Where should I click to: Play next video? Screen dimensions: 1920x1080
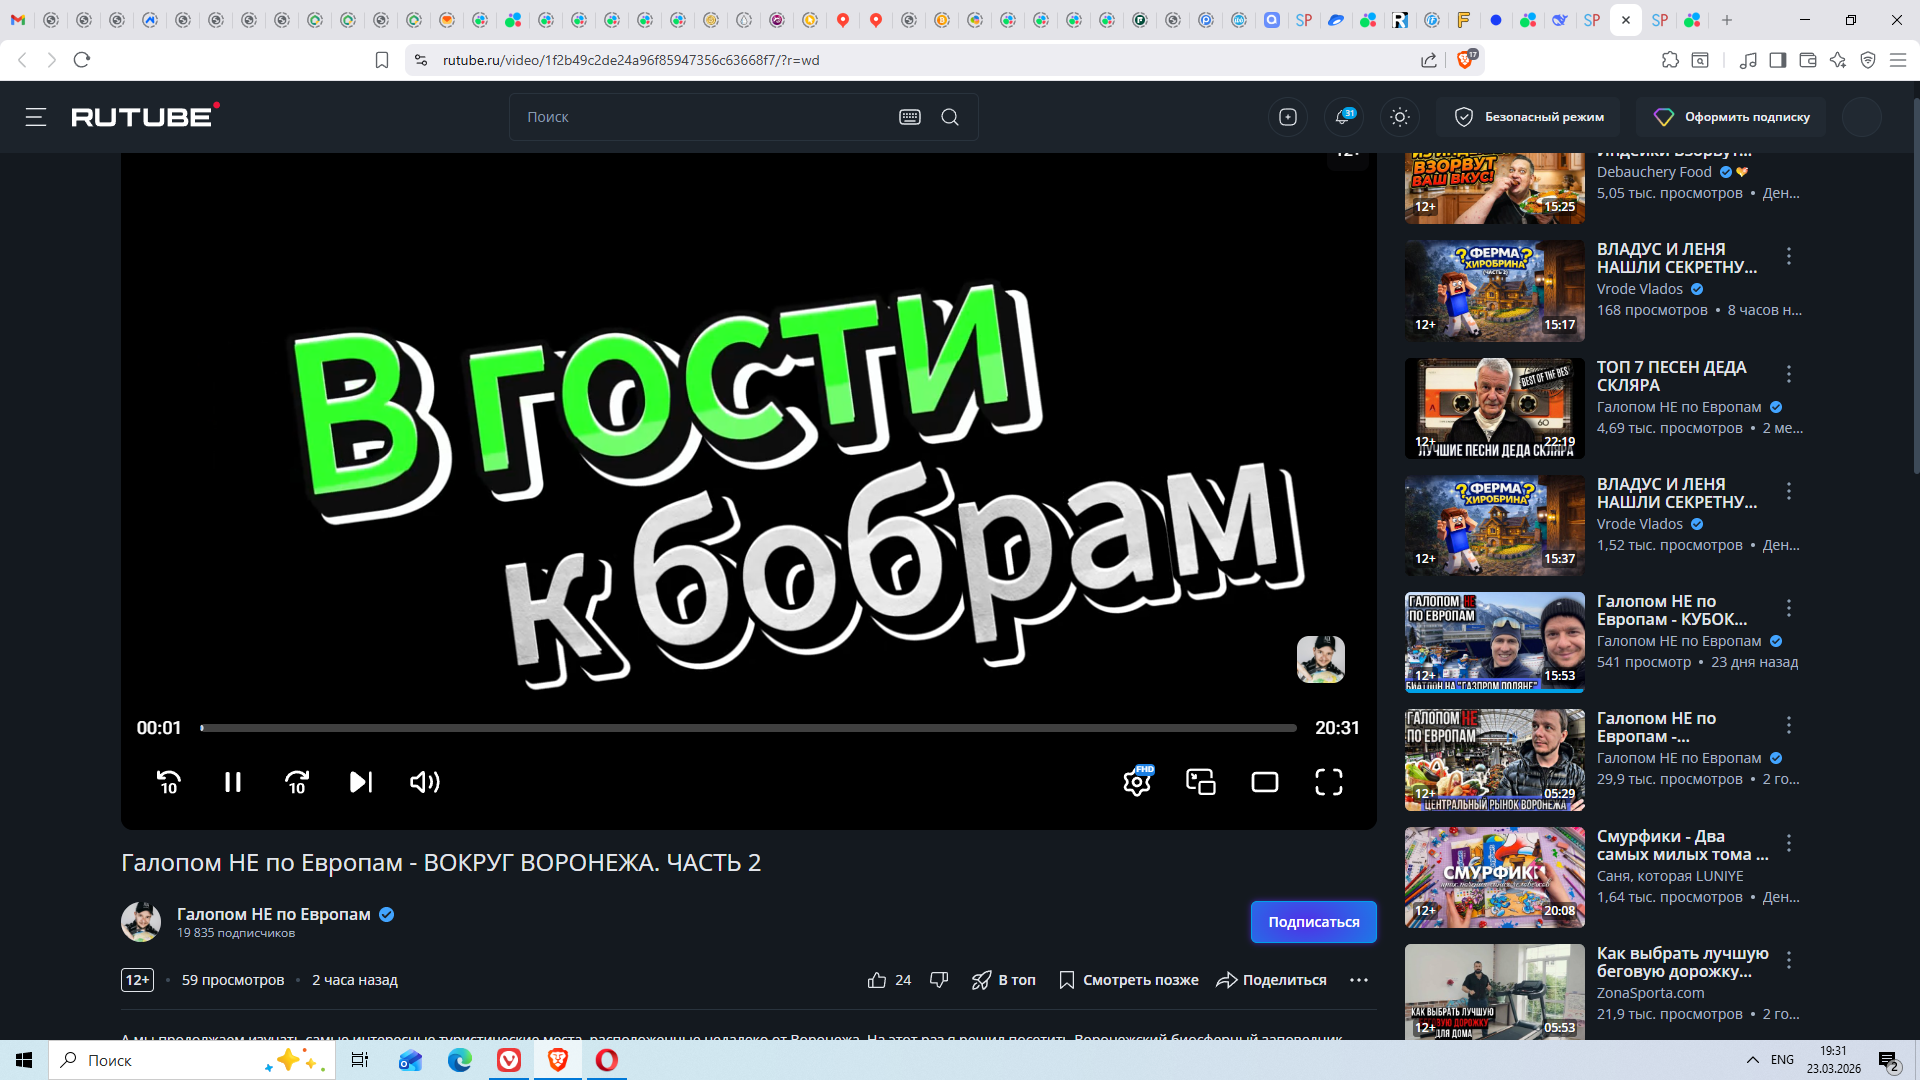pyautogui.click(x=361, y=782)
